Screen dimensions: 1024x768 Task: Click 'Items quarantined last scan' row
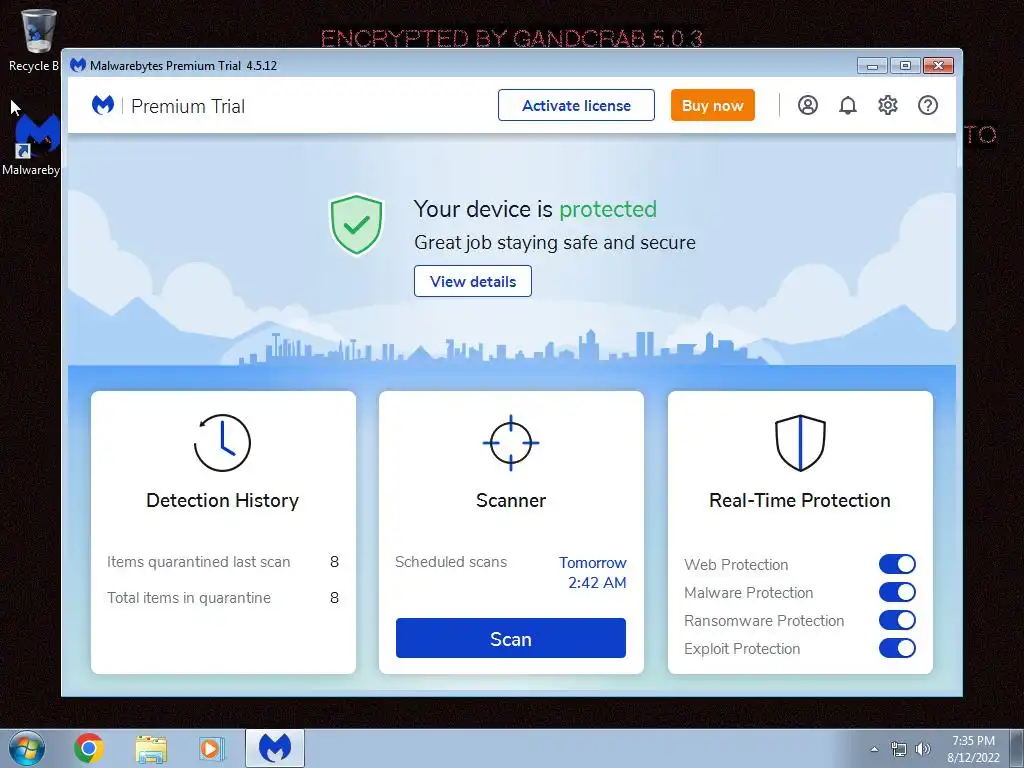point(223,562)
